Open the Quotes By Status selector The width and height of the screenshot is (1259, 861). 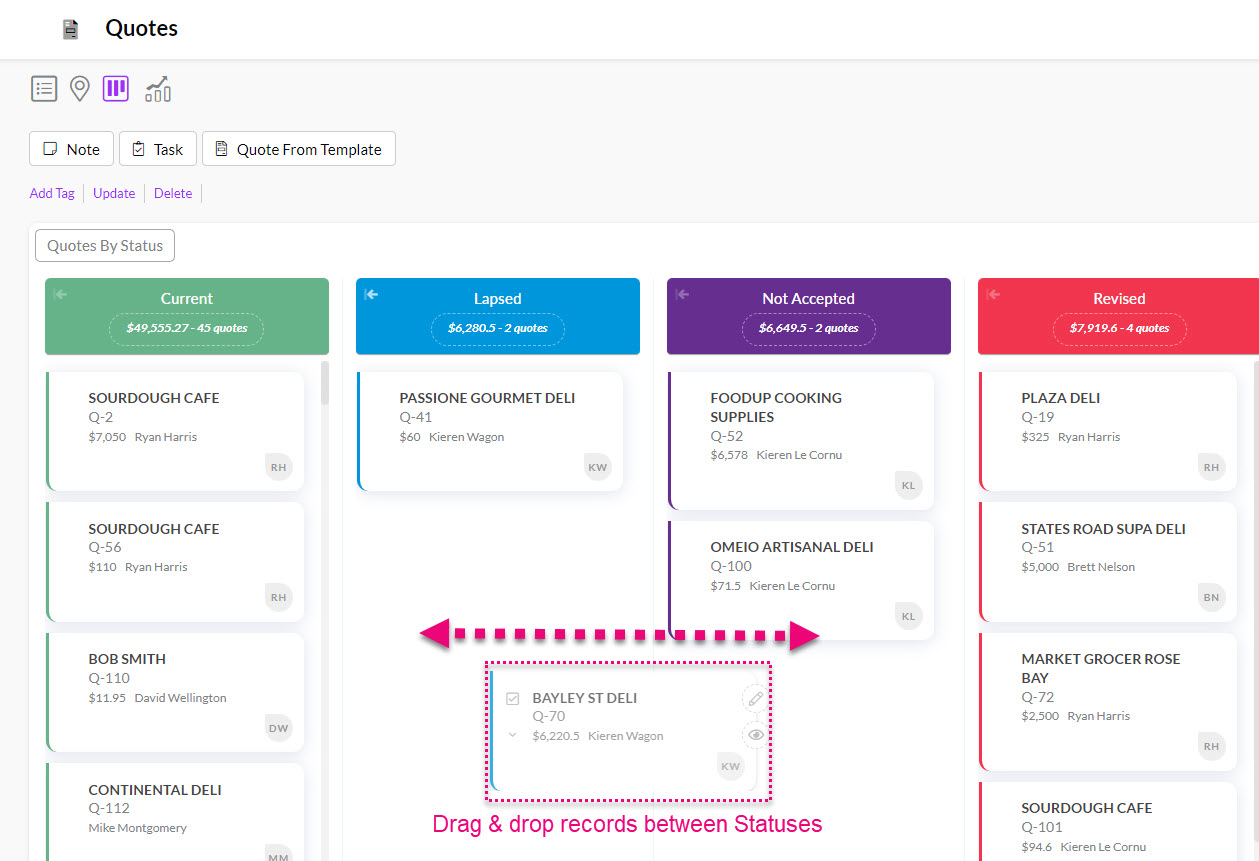coord(105,245)
